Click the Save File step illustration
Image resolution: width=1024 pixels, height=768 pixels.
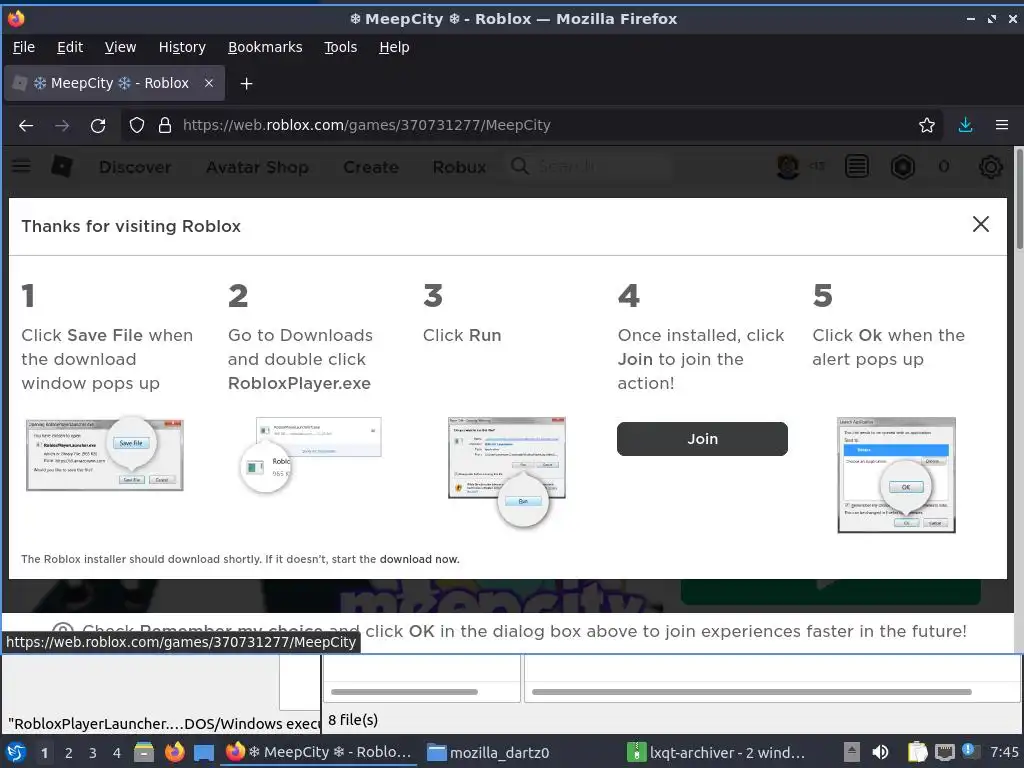pos(104,454)
